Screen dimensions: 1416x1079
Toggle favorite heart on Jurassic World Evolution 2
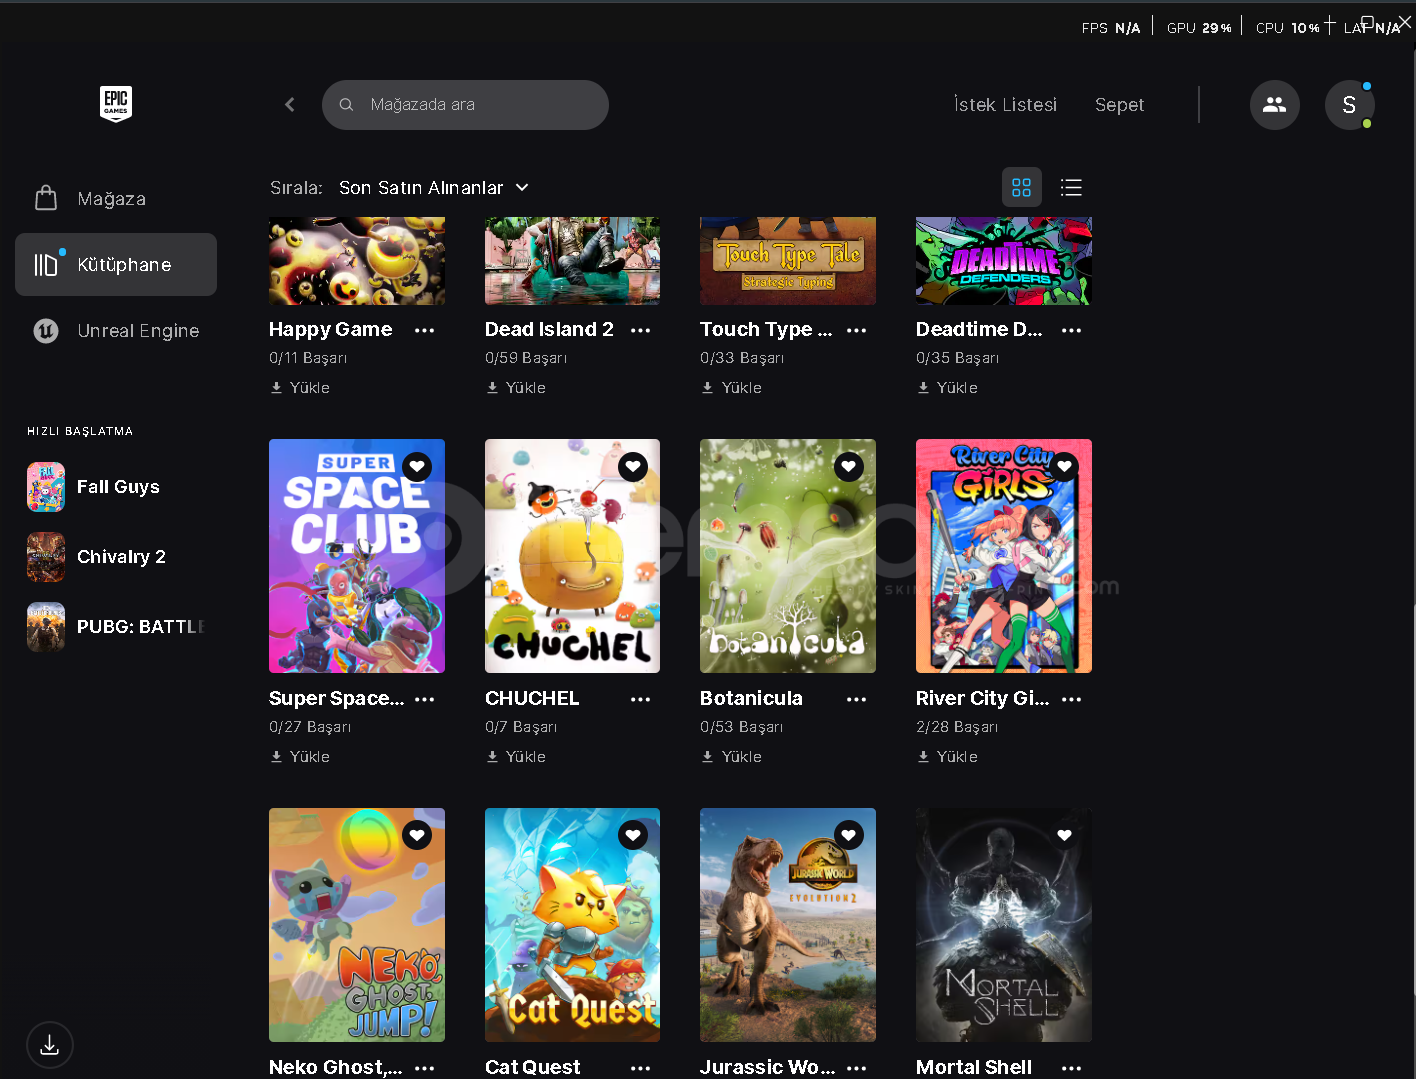[x=849, y=835]
